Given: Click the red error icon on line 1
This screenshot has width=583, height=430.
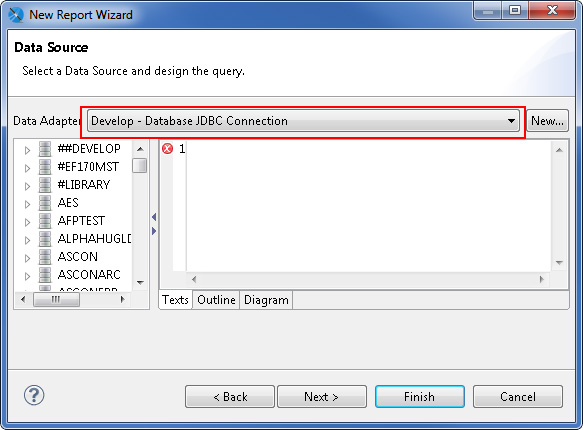Looking at the screenshot, I should (x=167, y=149).
